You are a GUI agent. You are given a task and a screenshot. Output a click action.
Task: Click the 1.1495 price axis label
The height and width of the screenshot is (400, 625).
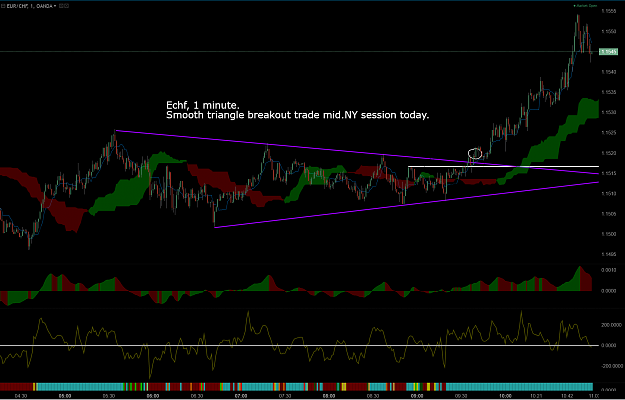(x=609, y=254)
